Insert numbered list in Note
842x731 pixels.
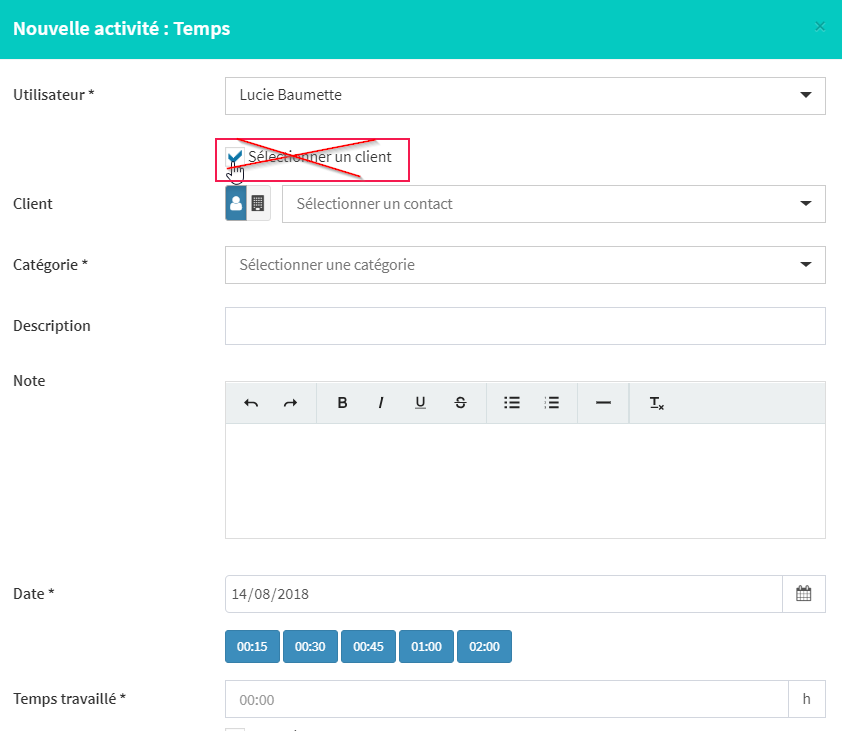click(551, 403)
